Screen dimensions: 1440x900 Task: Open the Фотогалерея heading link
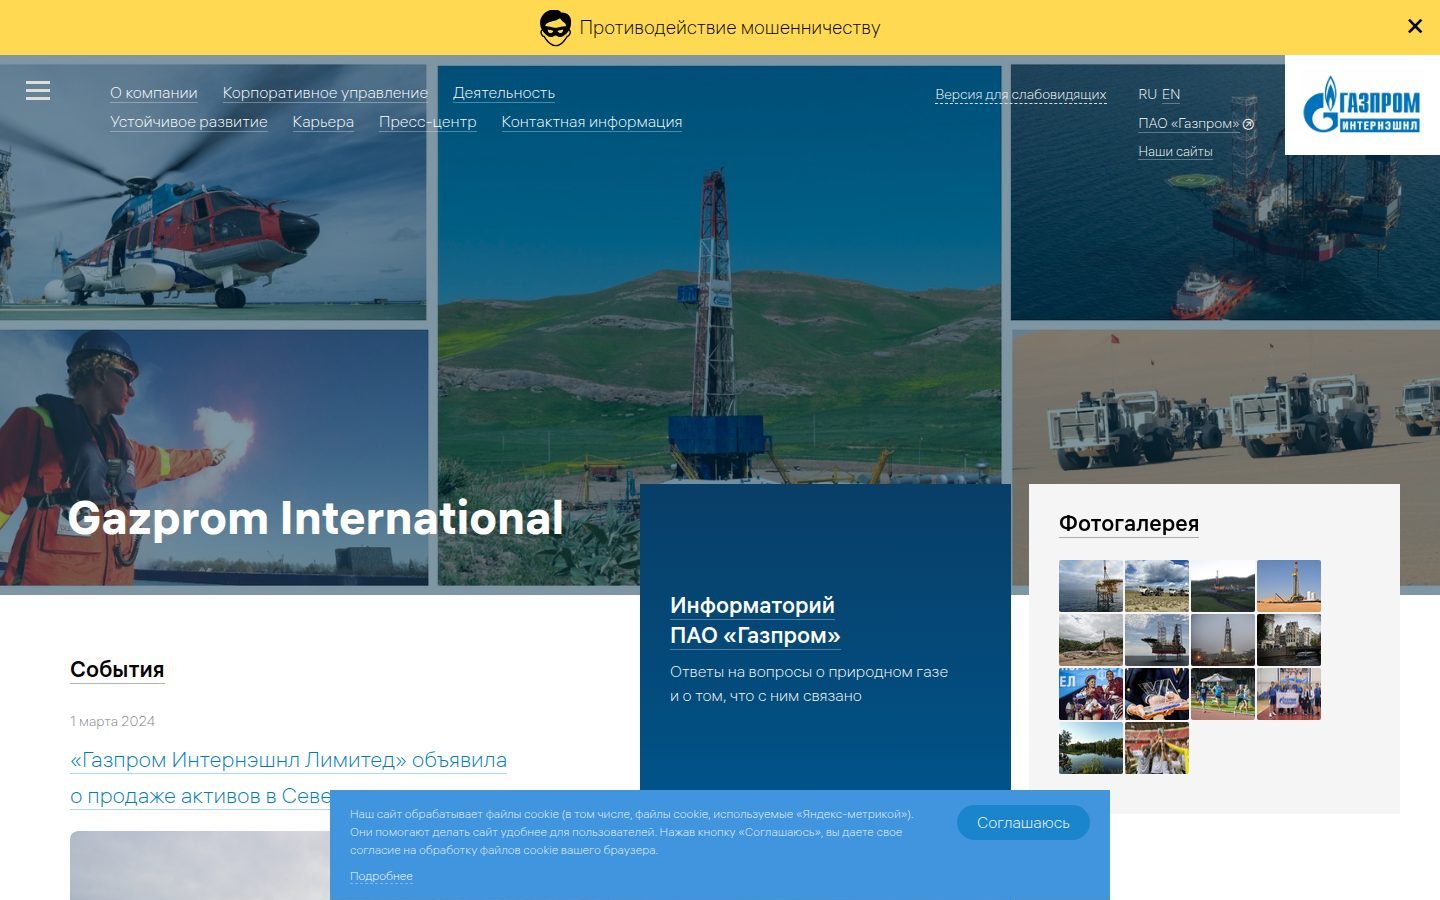click(1129, 523)
